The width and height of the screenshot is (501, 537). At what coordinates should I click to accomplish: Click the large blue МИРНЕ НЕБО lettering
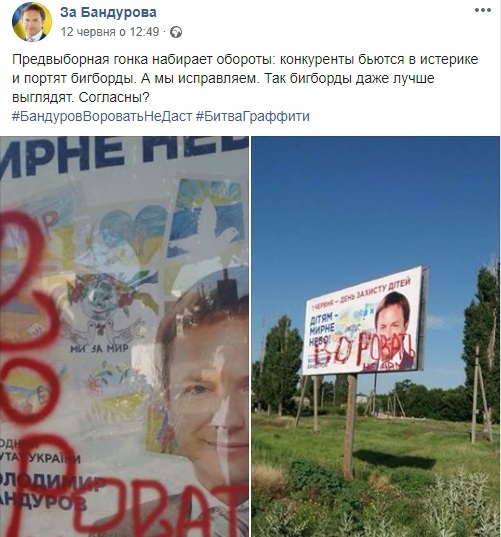123,152
